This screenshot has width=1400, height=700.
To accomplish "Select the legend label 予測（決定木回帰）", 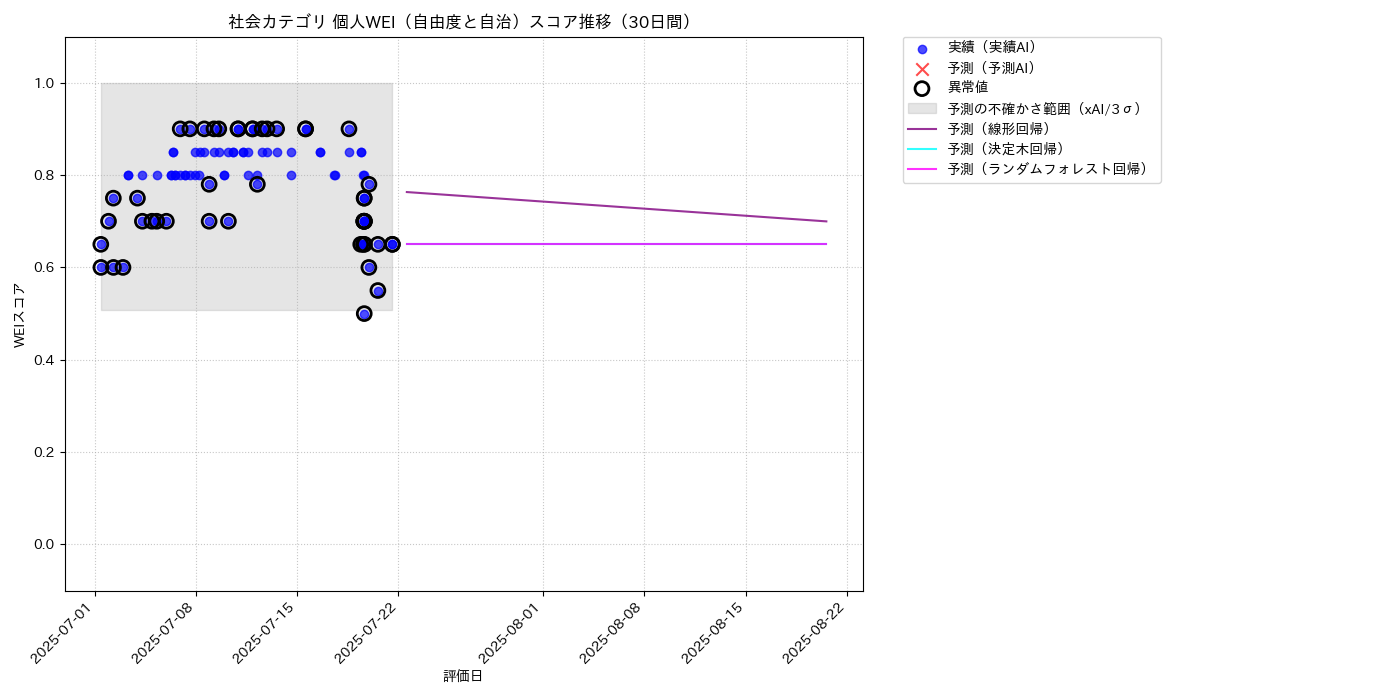I will [x=1006, y=149].
